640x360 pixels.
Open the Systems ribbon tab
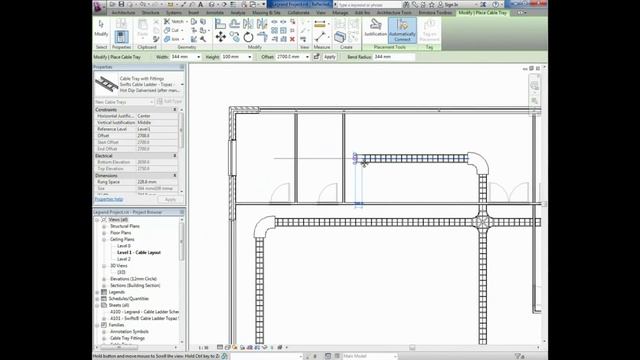coord(173,13)
